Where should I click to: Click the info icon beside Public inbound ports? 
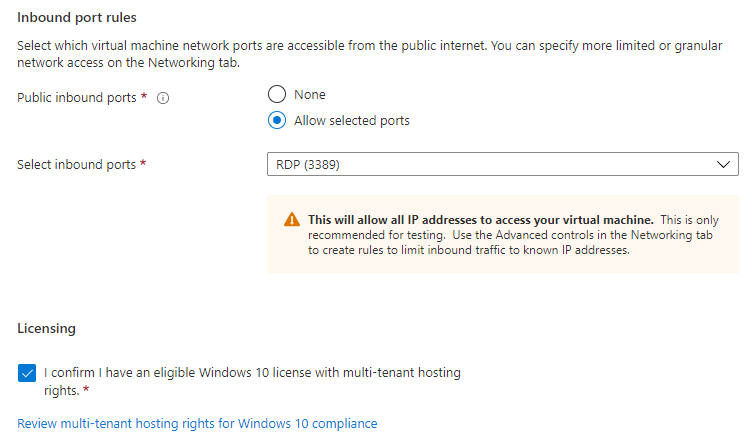163,98
